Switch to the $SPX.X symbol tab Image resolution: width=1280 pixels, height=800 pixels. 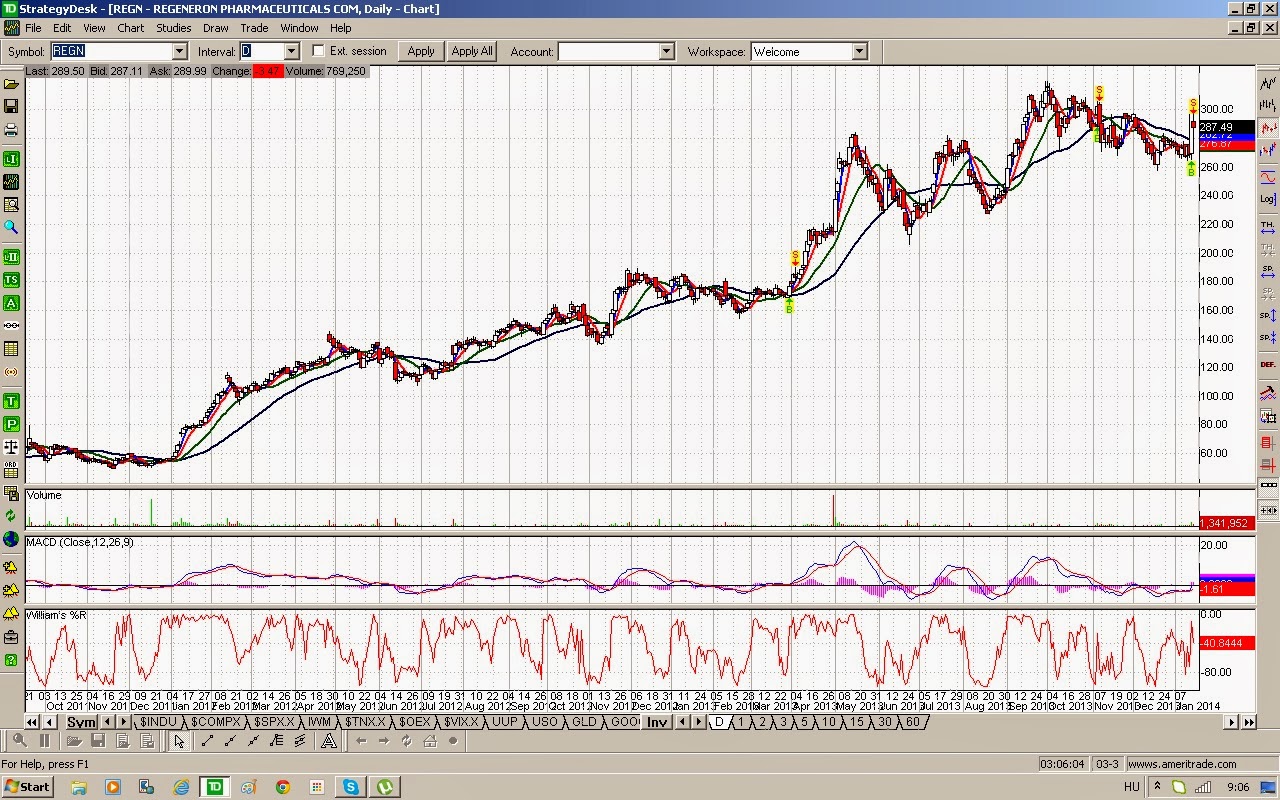pyautogui.click(x=274, y=721)
